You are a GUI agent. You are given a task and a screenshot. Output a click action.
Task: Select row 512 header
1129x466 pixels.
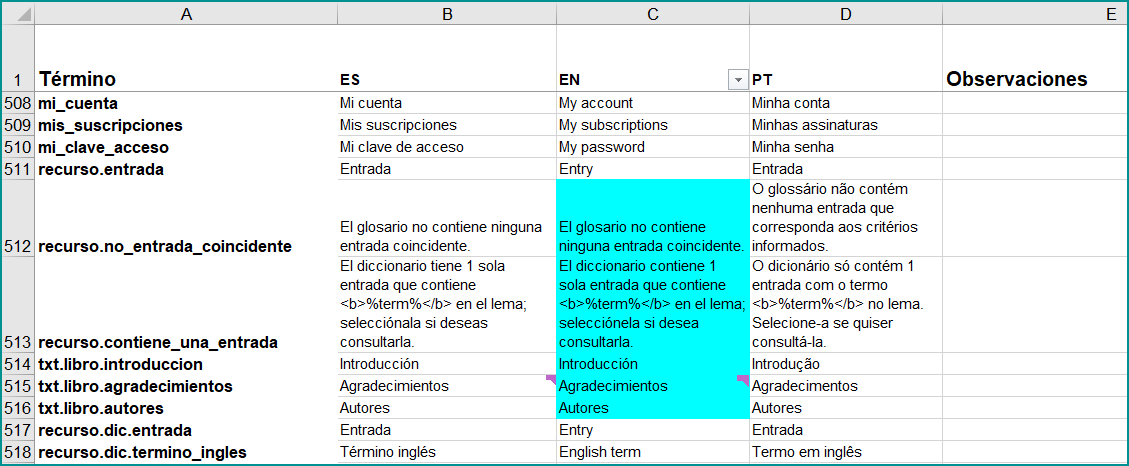click(18, 246)
